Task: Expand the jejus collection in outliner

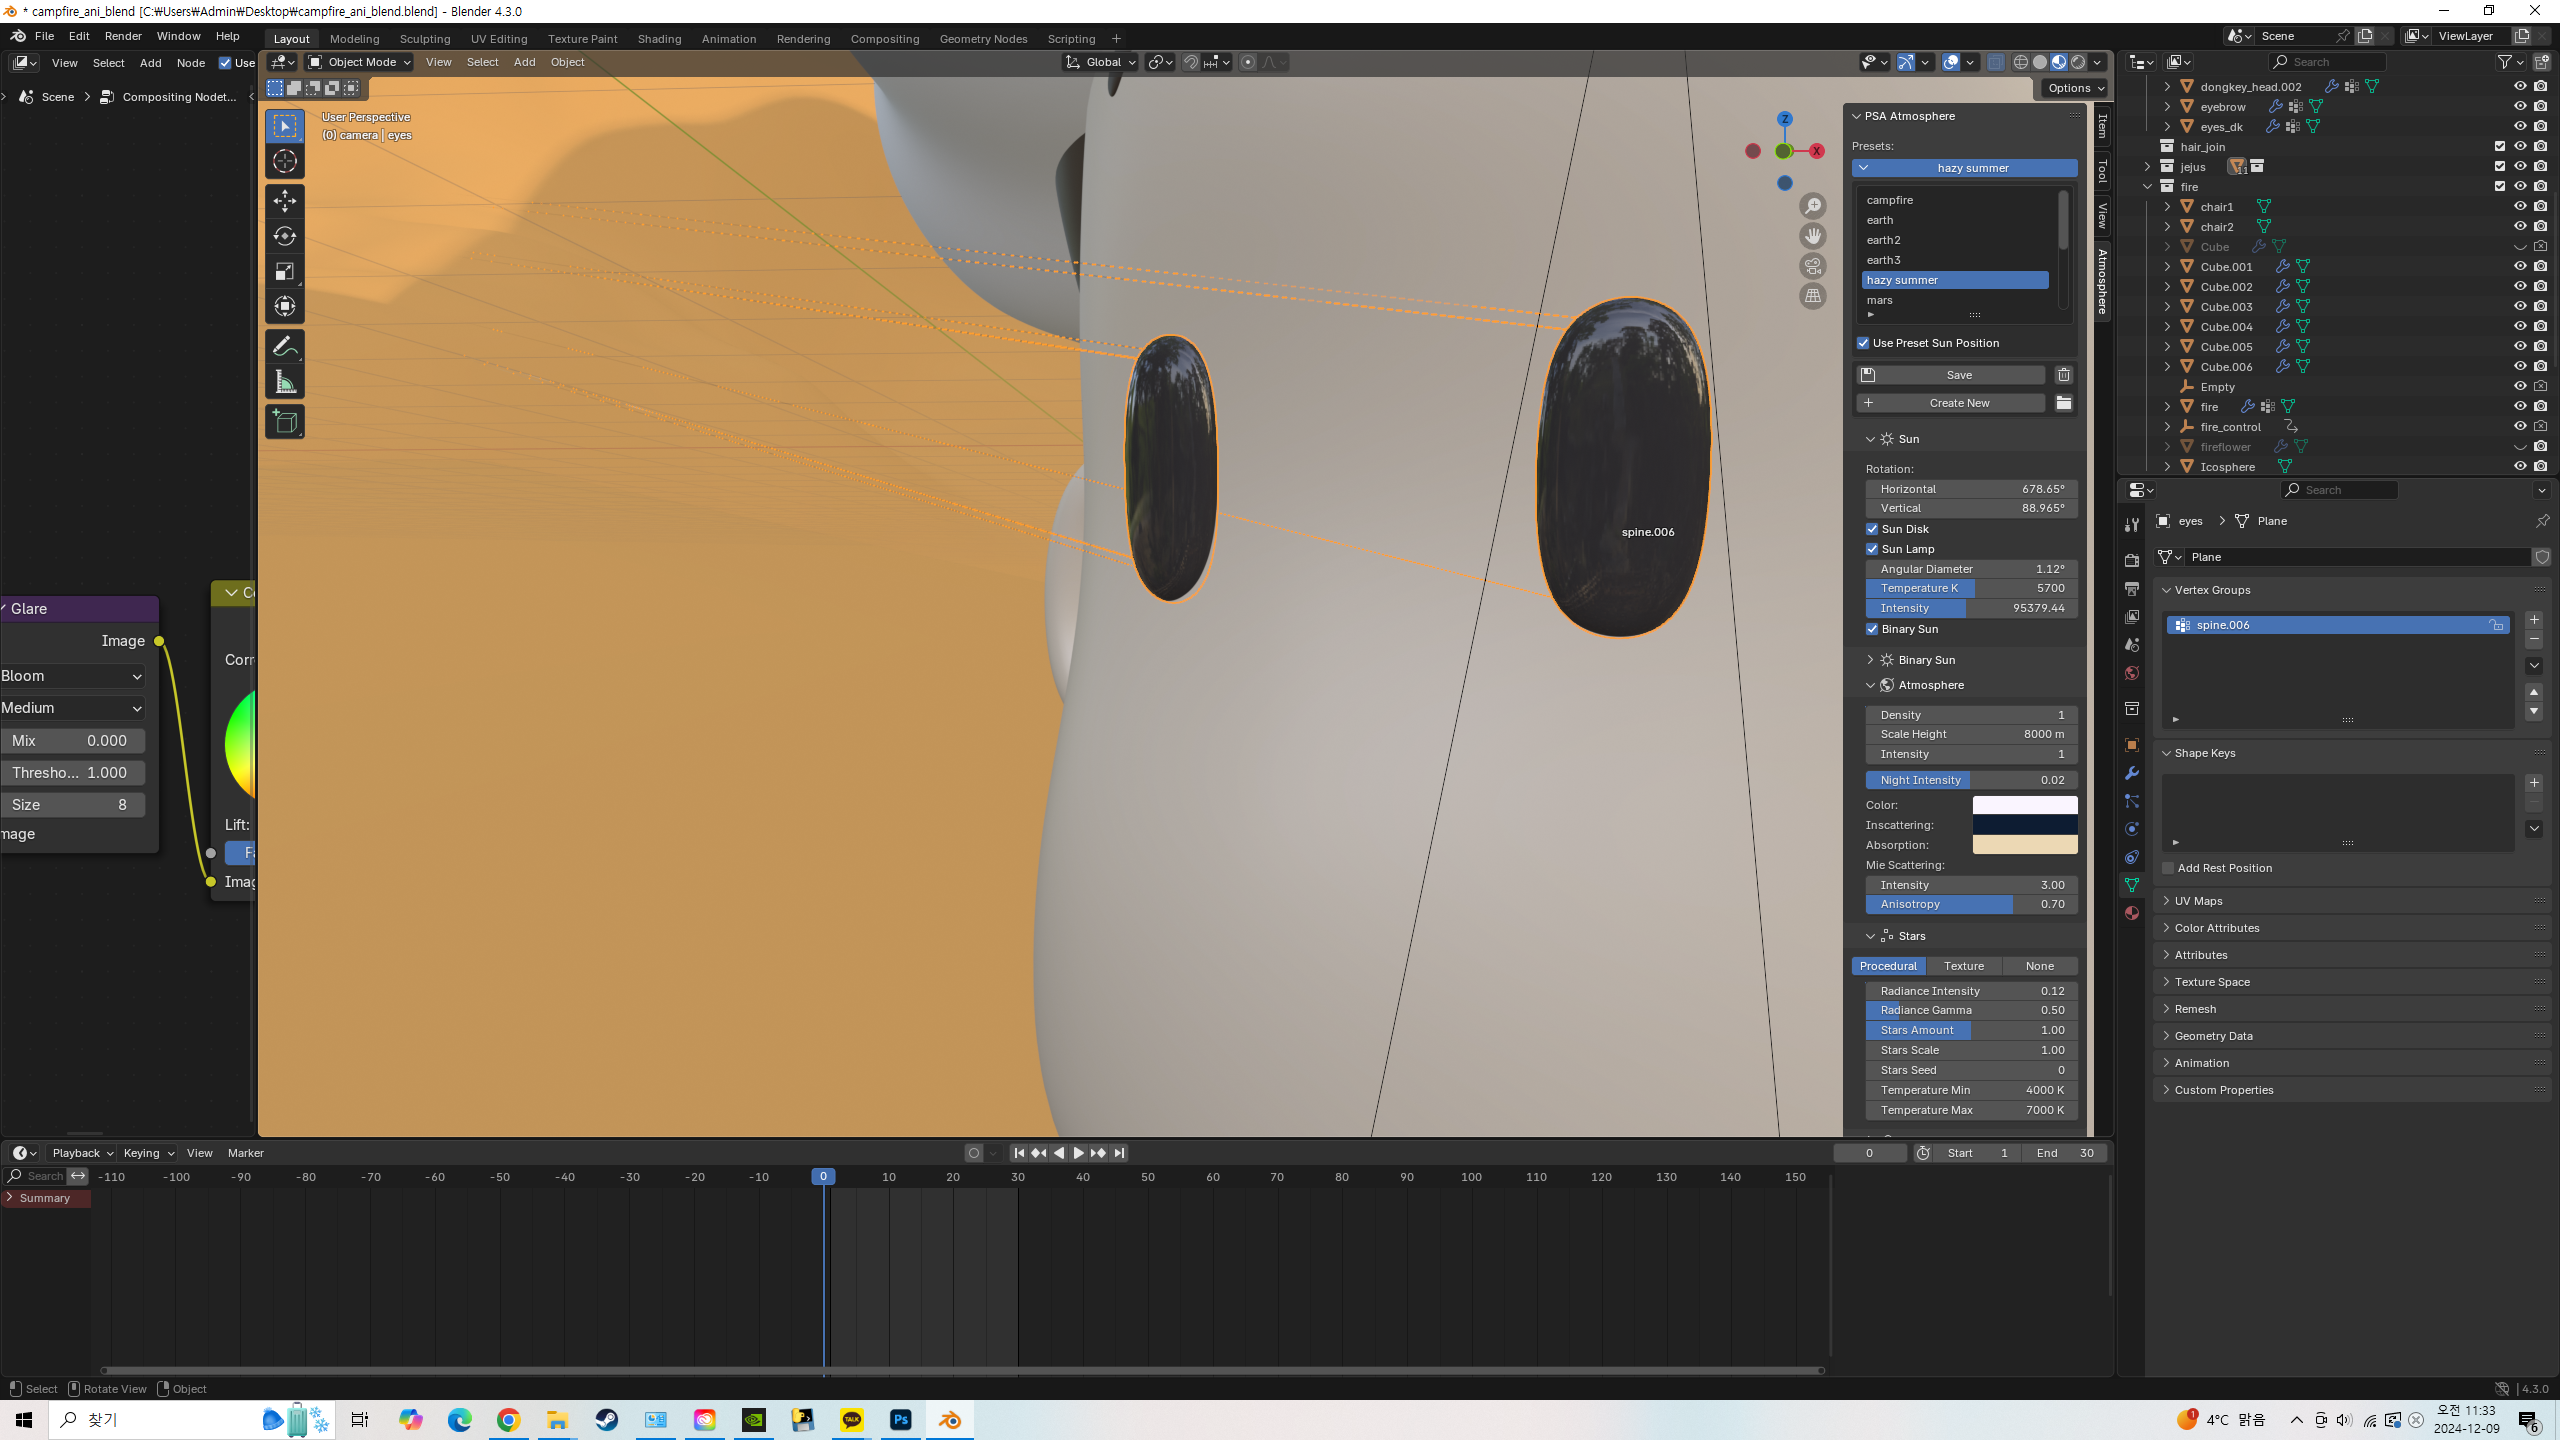Action: click(2147, 166)
